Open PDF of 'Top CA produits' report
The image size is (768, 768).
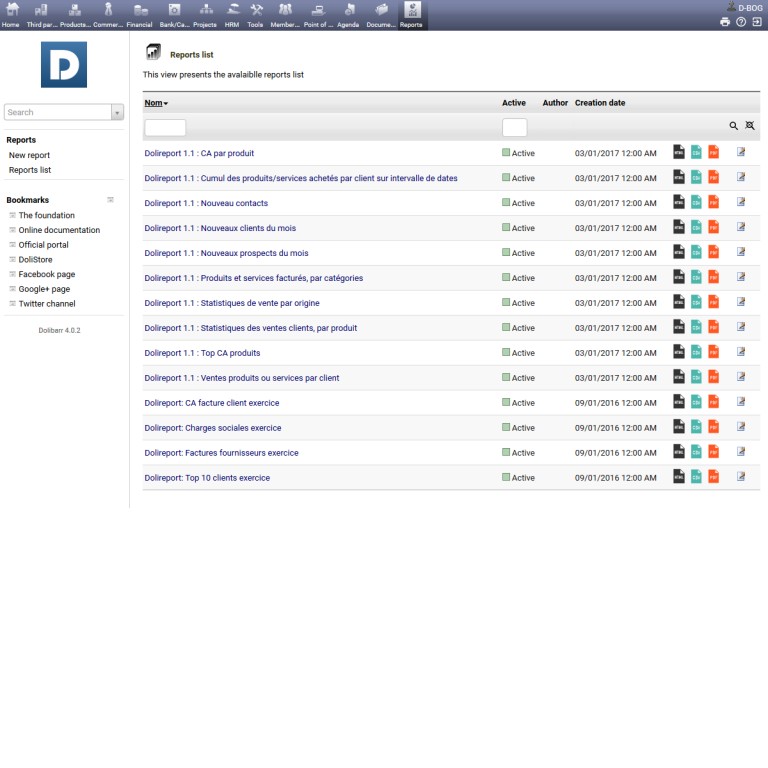pyautogui.click(x=713, y=352)
